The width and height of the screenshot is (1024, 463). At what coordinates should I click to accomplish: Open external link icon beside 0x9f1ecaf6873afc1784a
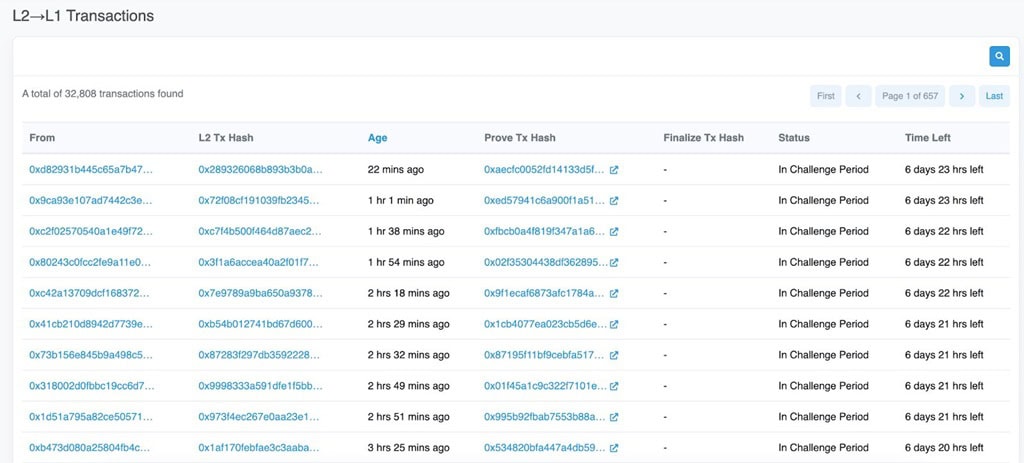coord(614,294)
